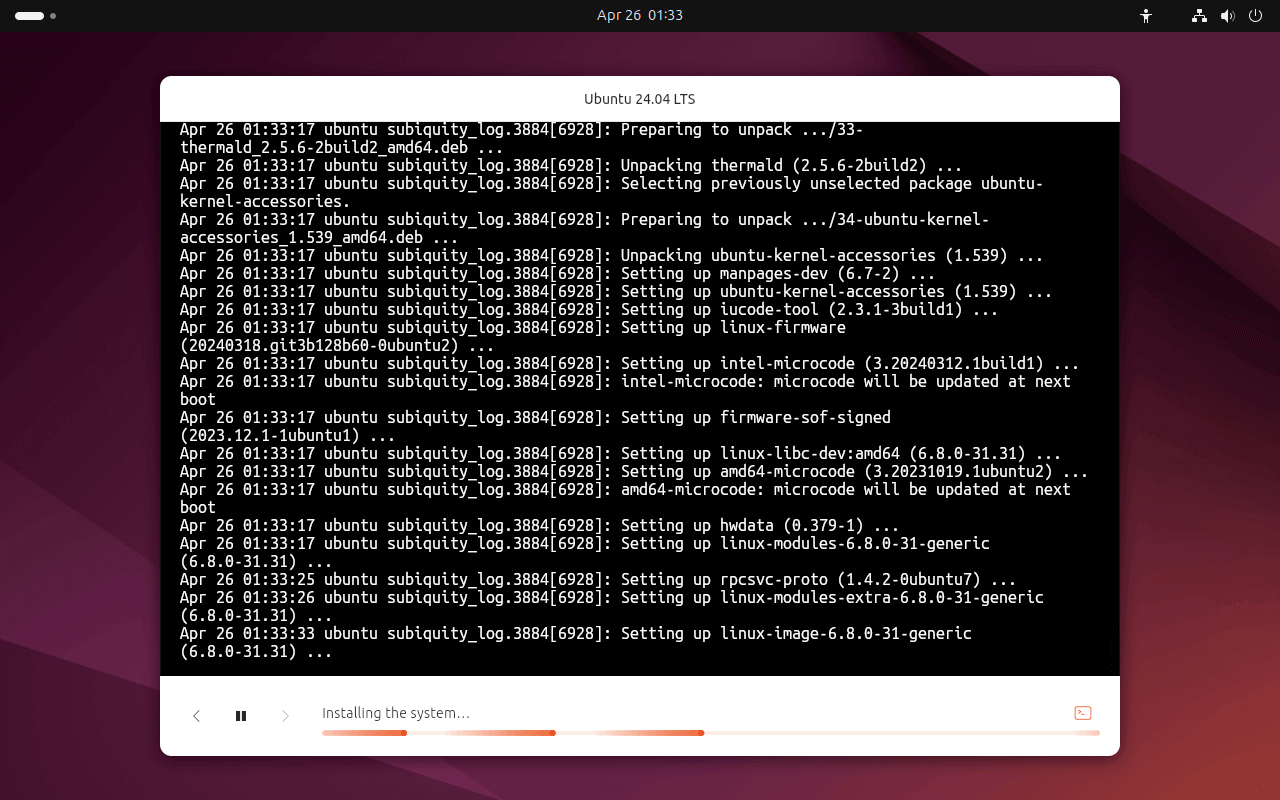Click the first segment of the progress bar
The image size is (1280, 800).
click(363, 733)
